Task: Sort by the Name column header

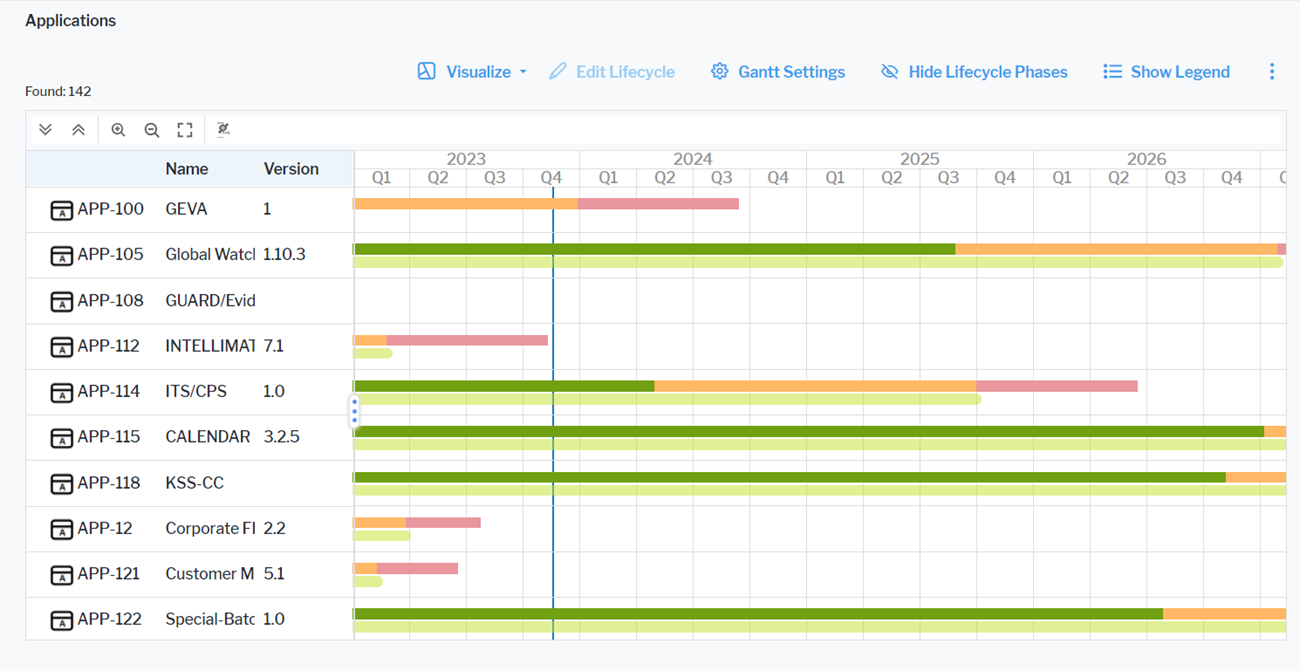Action: (187, 169)
